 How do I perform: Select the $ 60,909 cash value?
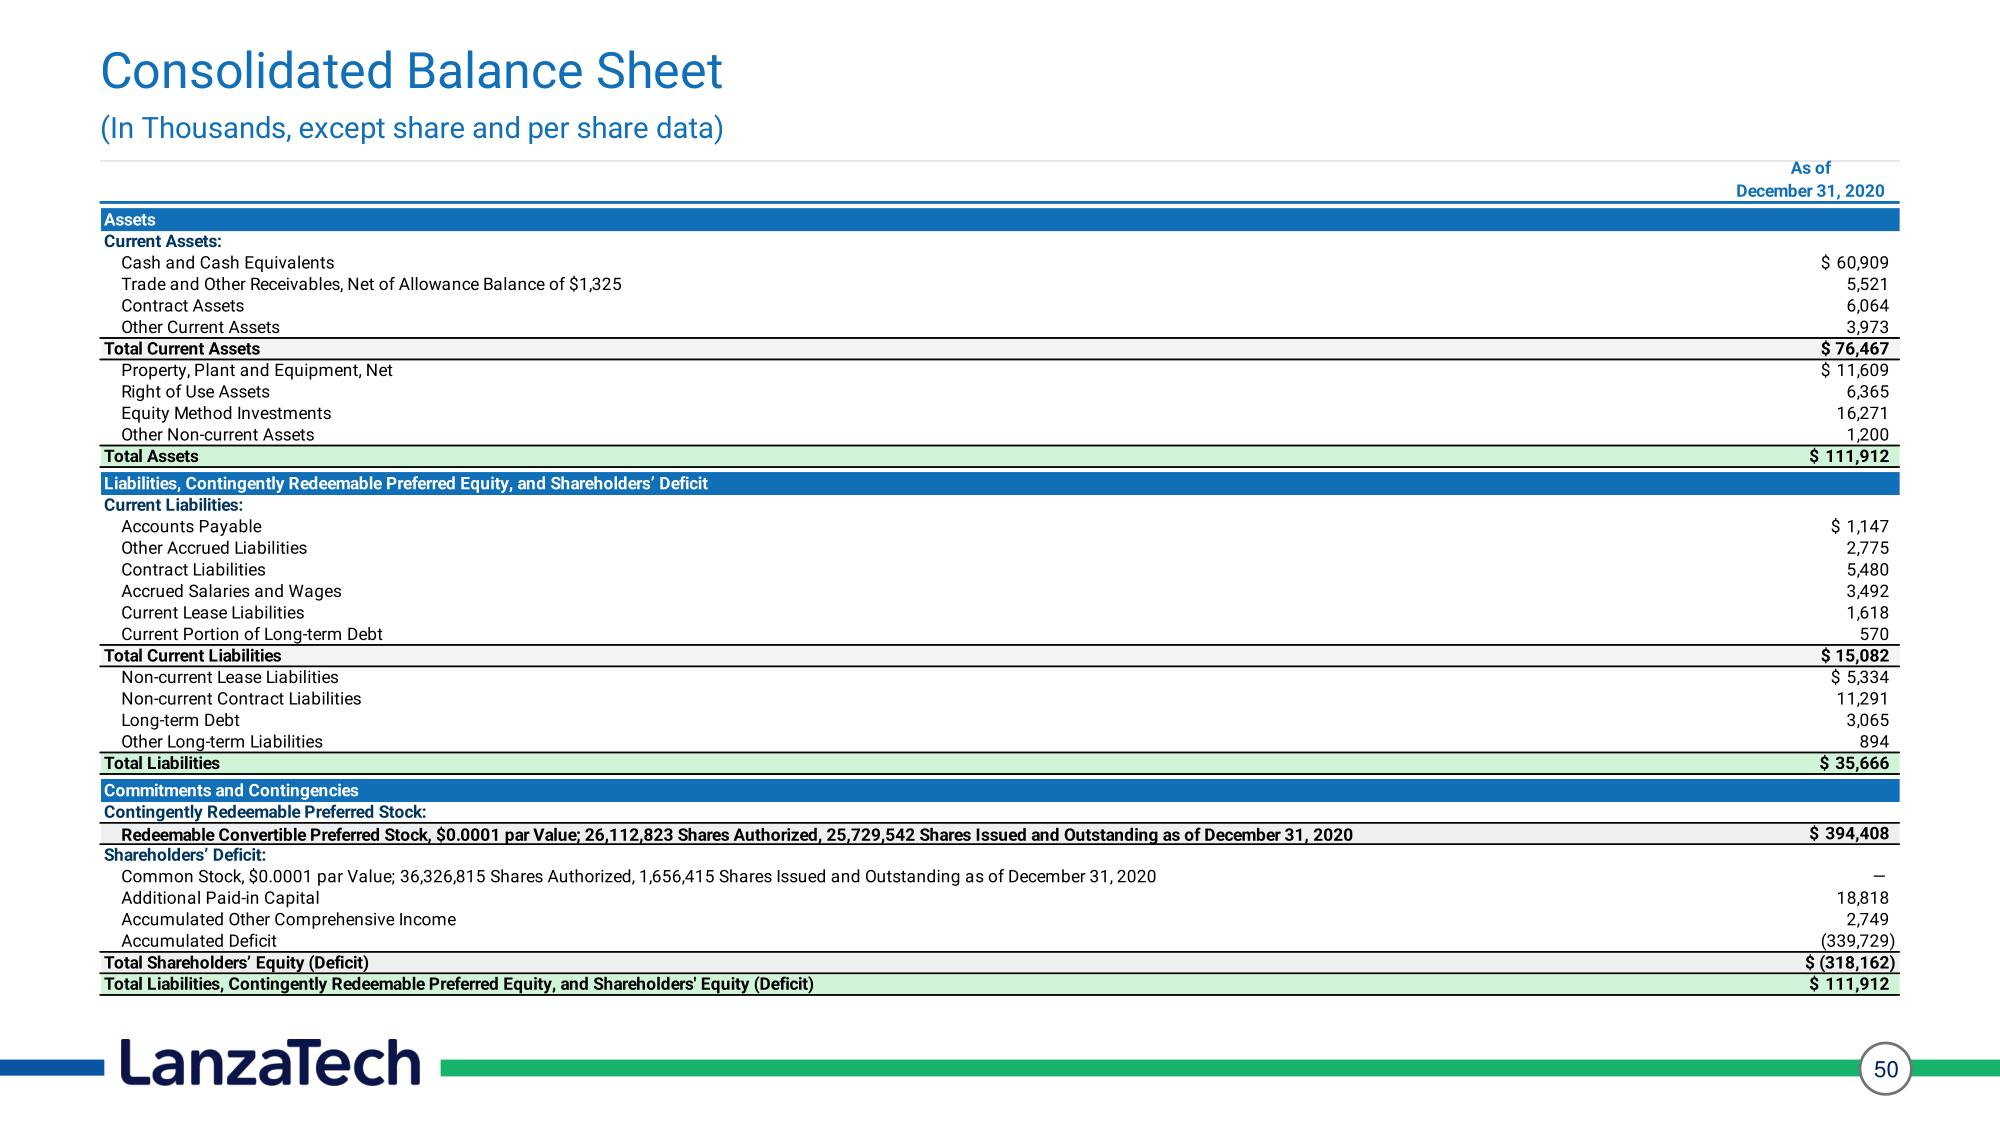pyautogui.click(x=1855, y=263)
